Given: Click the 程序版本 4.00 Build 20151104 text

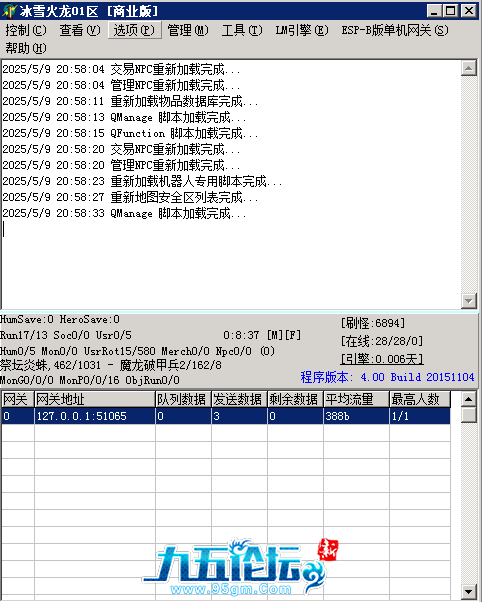Looking at the screenshot, I should click(387, 377).
